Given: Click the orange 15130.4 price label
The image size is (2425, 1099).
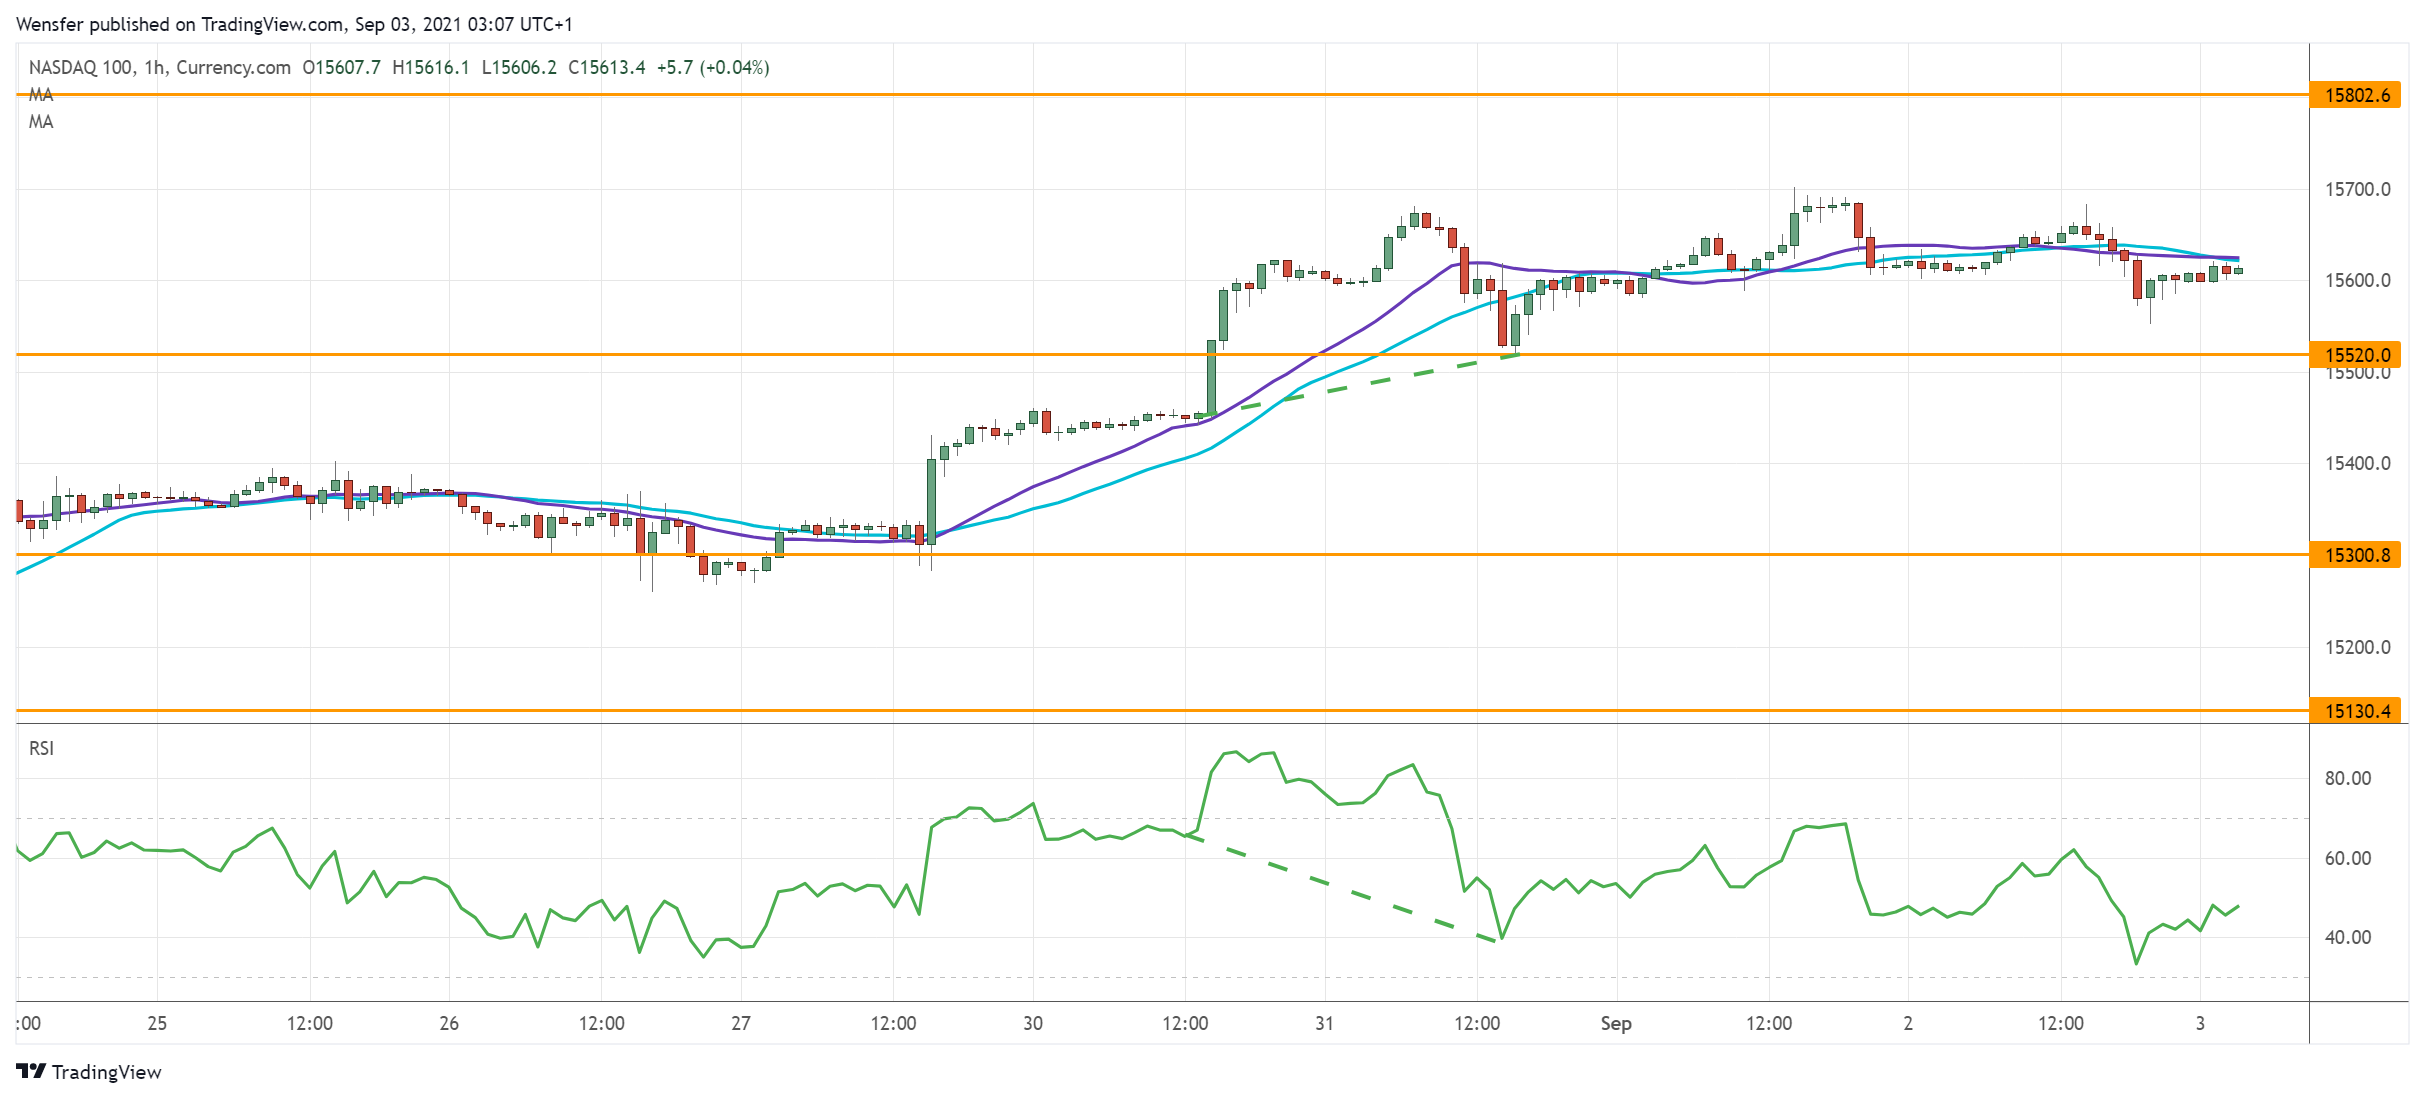Looking at the screenshot, I should click(2356, 711).
